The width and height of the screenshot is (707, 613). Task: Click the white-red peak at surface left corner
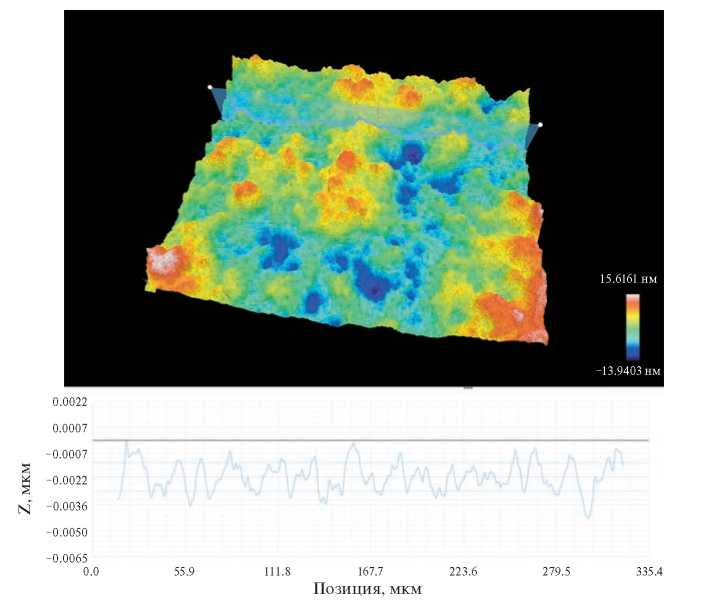162,266
